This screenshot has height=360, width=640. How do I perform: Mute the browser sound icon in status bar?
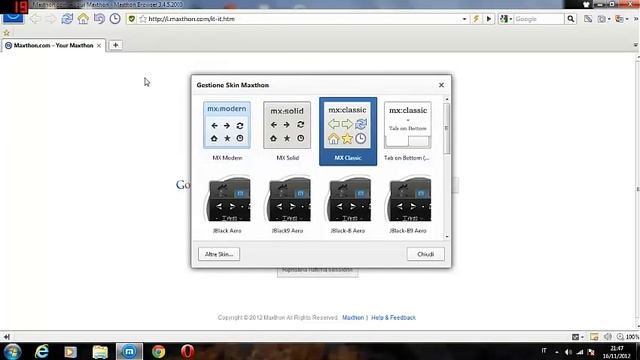(x=607, y=337)
